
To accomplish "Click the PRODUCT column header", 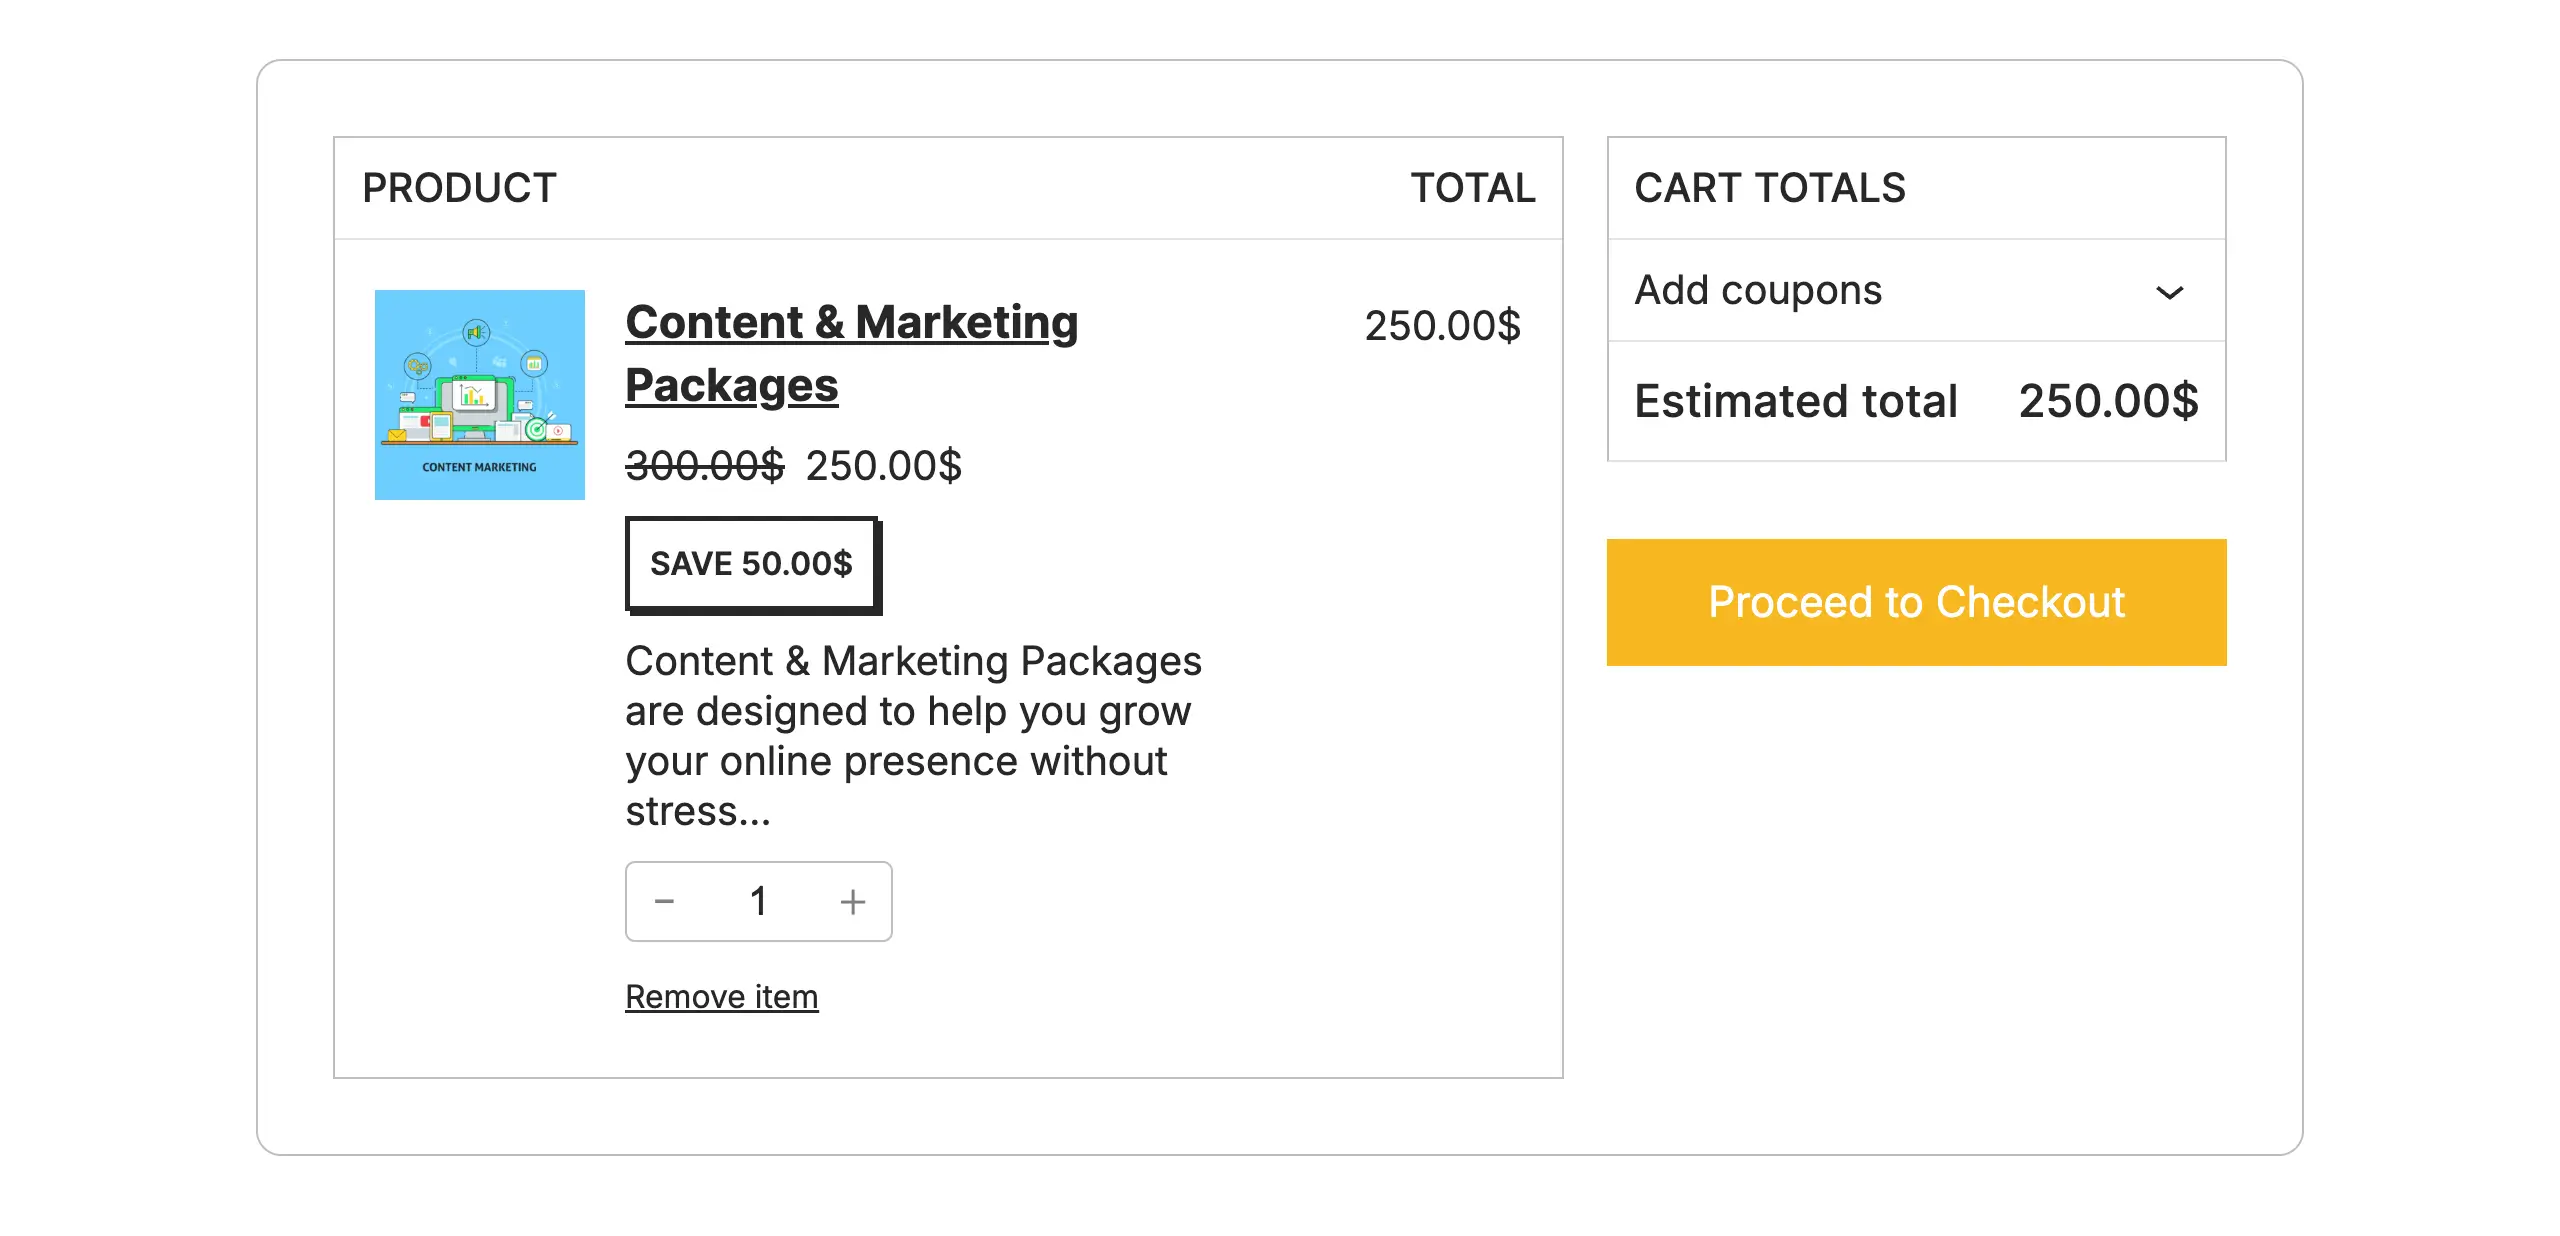I will pos(459,188).
